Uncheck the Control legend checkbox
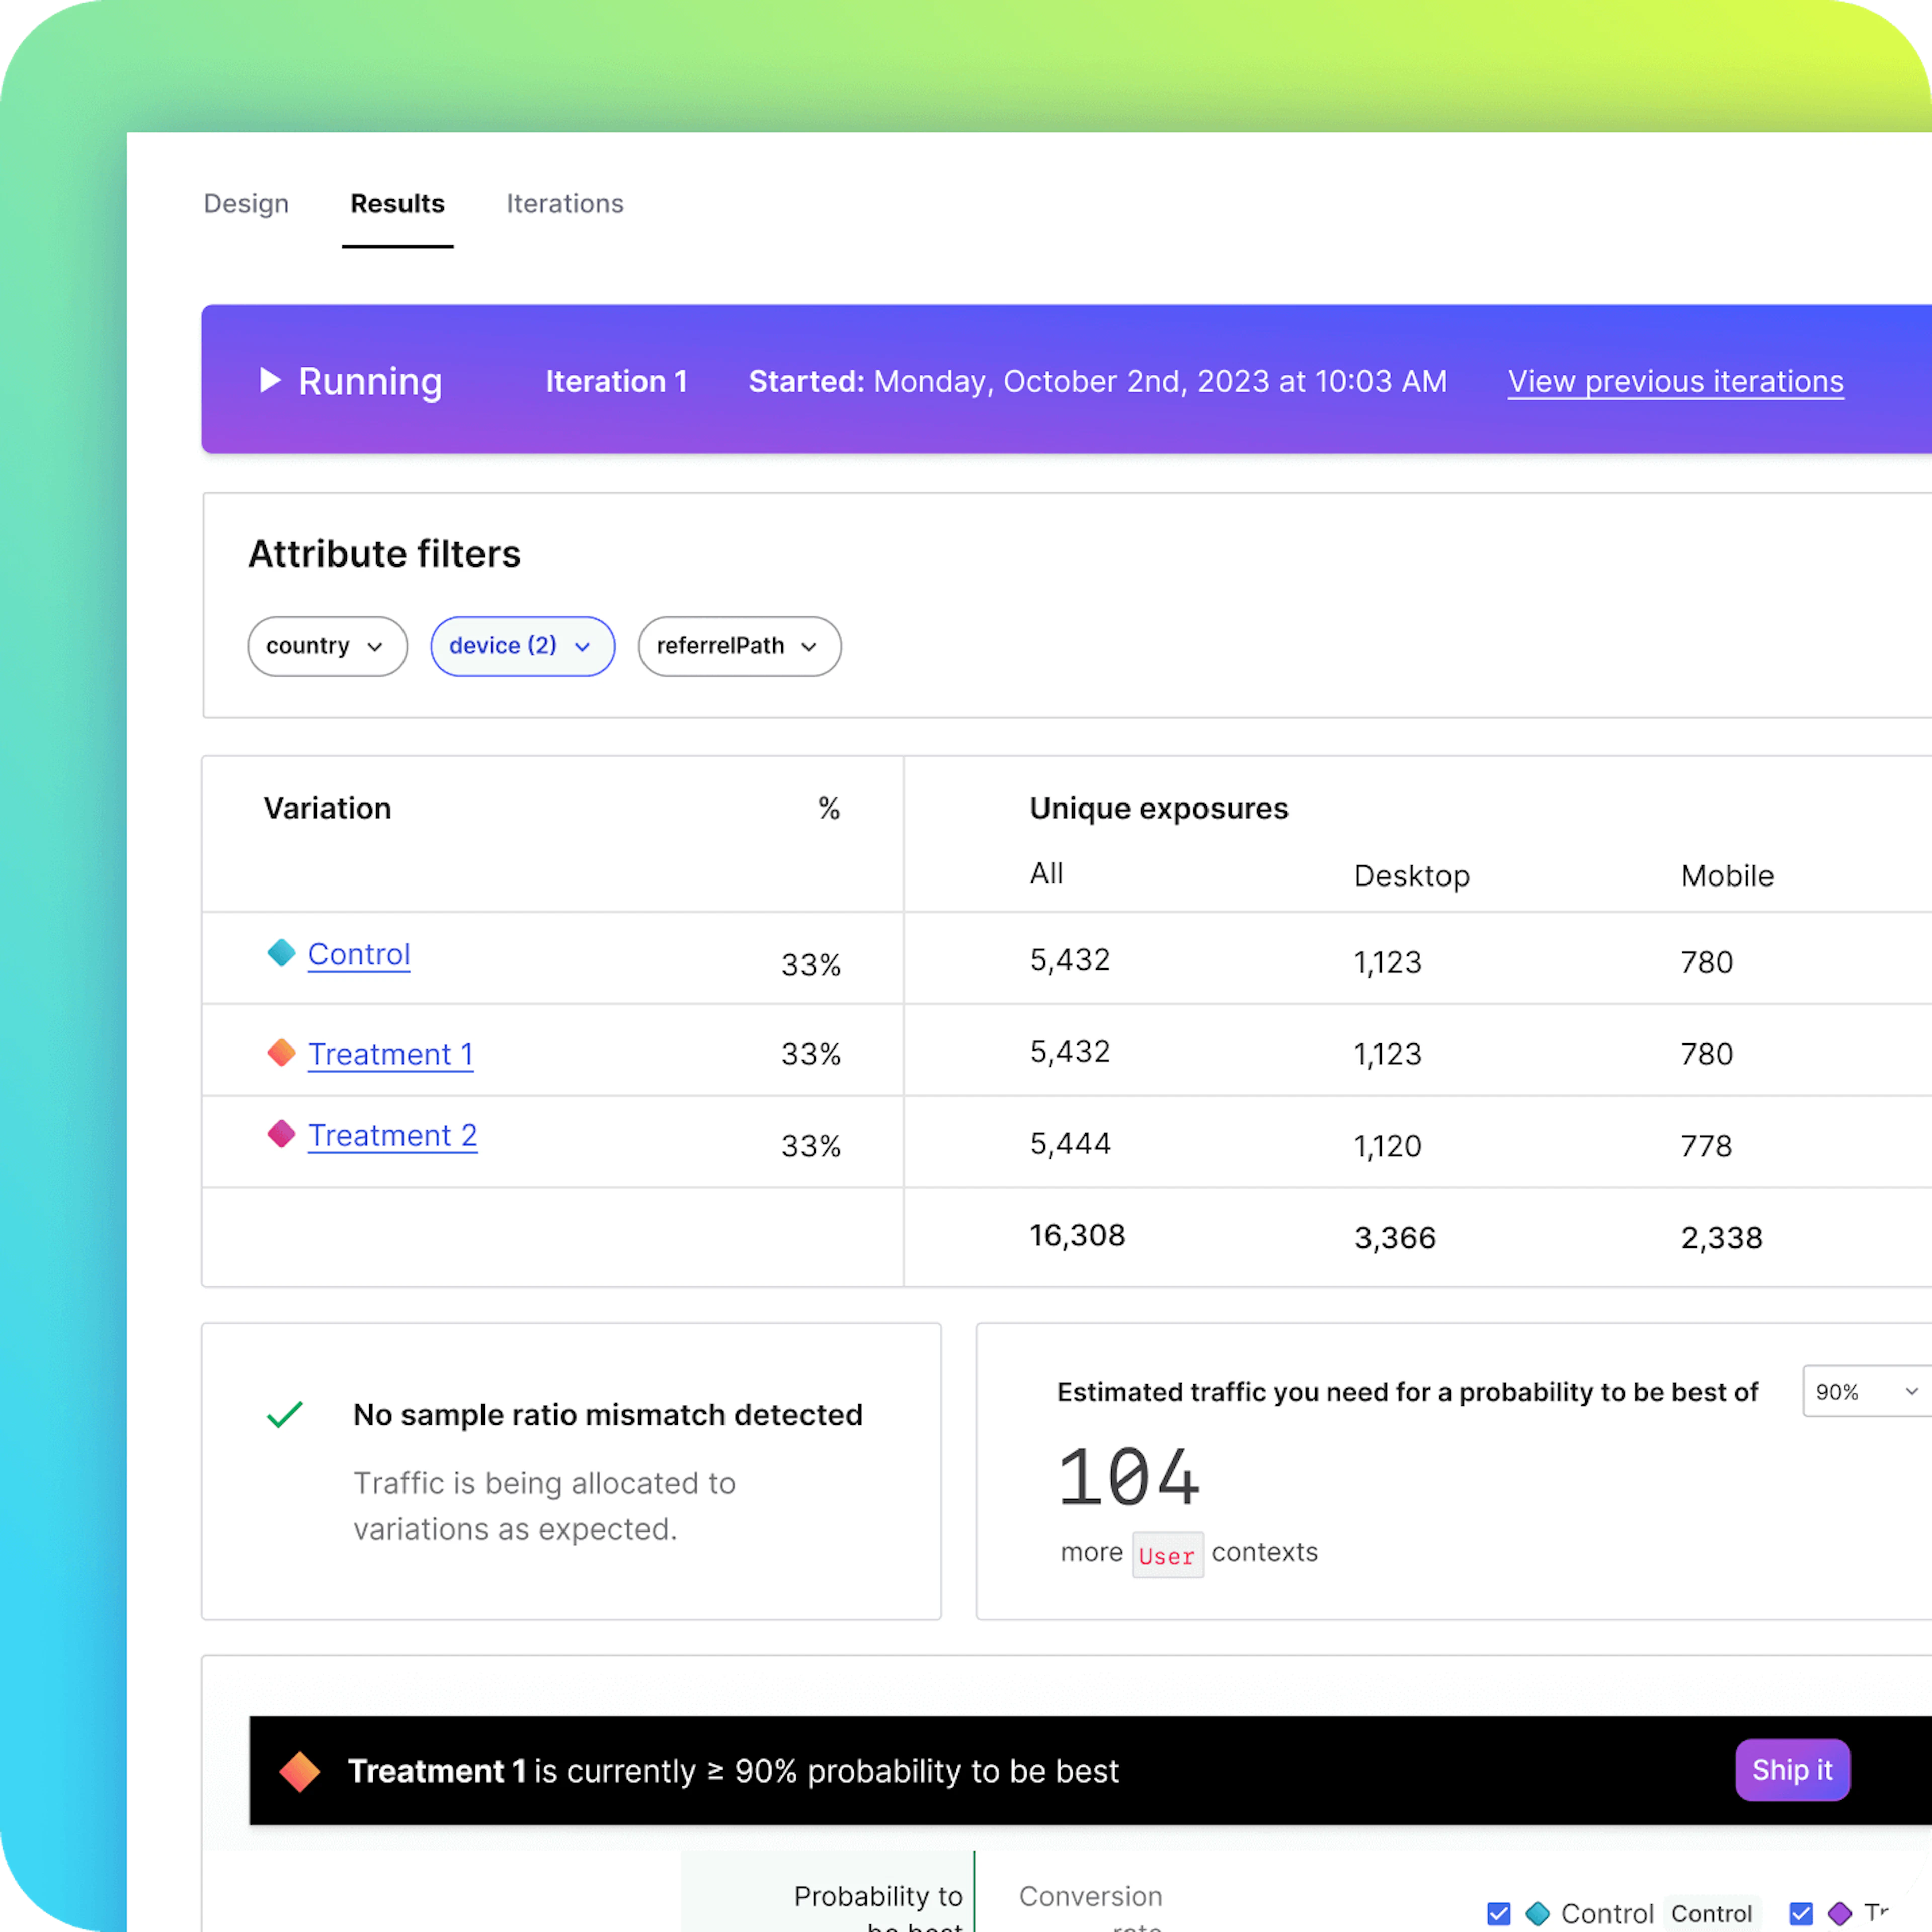Viewport: 1932px width, 1932px height. coord(1499,1913)
